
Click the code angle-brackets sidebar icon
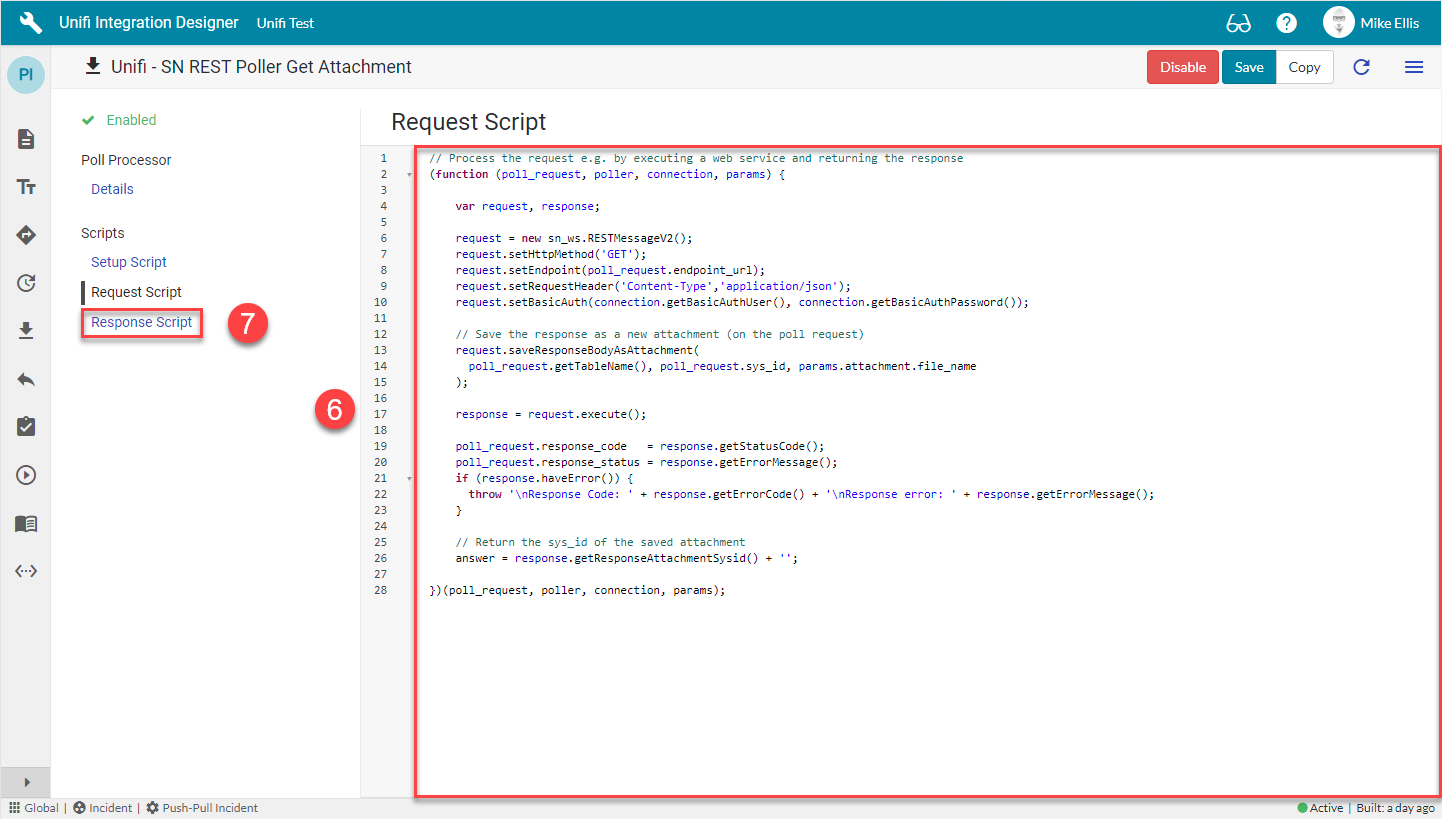pyautogui.click(x=25, y=570)
